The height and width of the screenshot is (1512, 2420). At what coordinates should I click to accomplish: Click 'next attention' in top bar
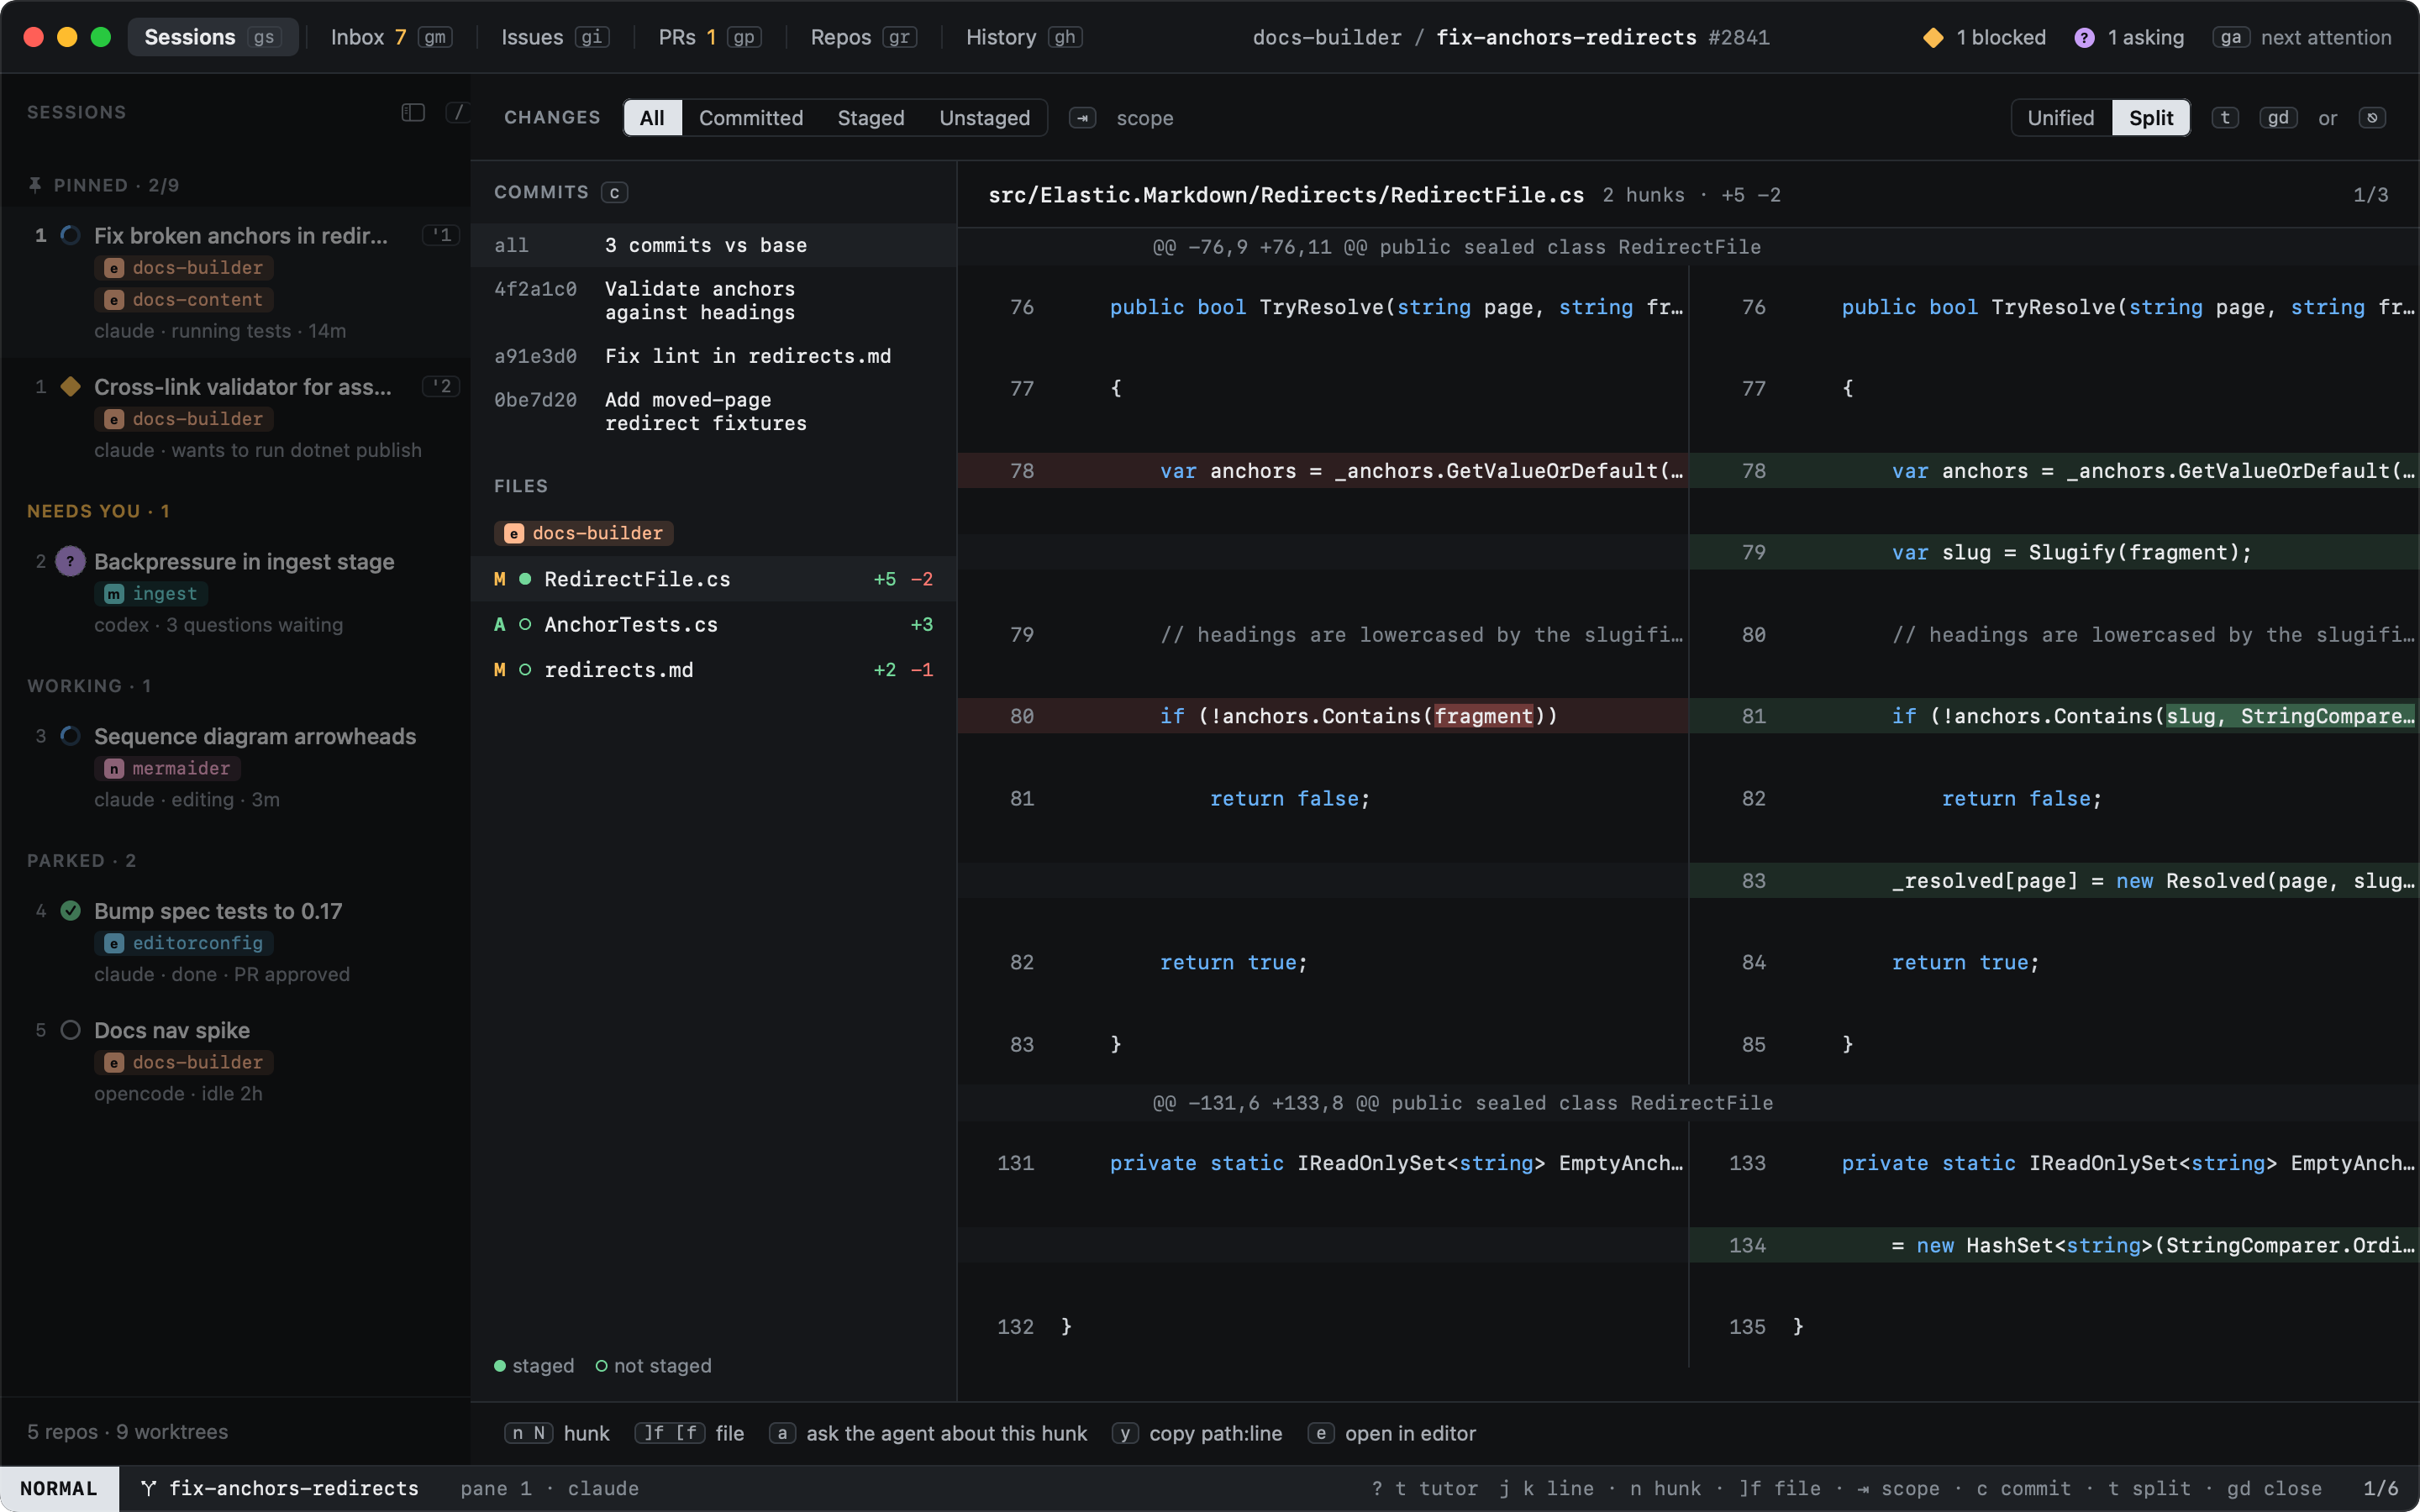pos(2325,37)
